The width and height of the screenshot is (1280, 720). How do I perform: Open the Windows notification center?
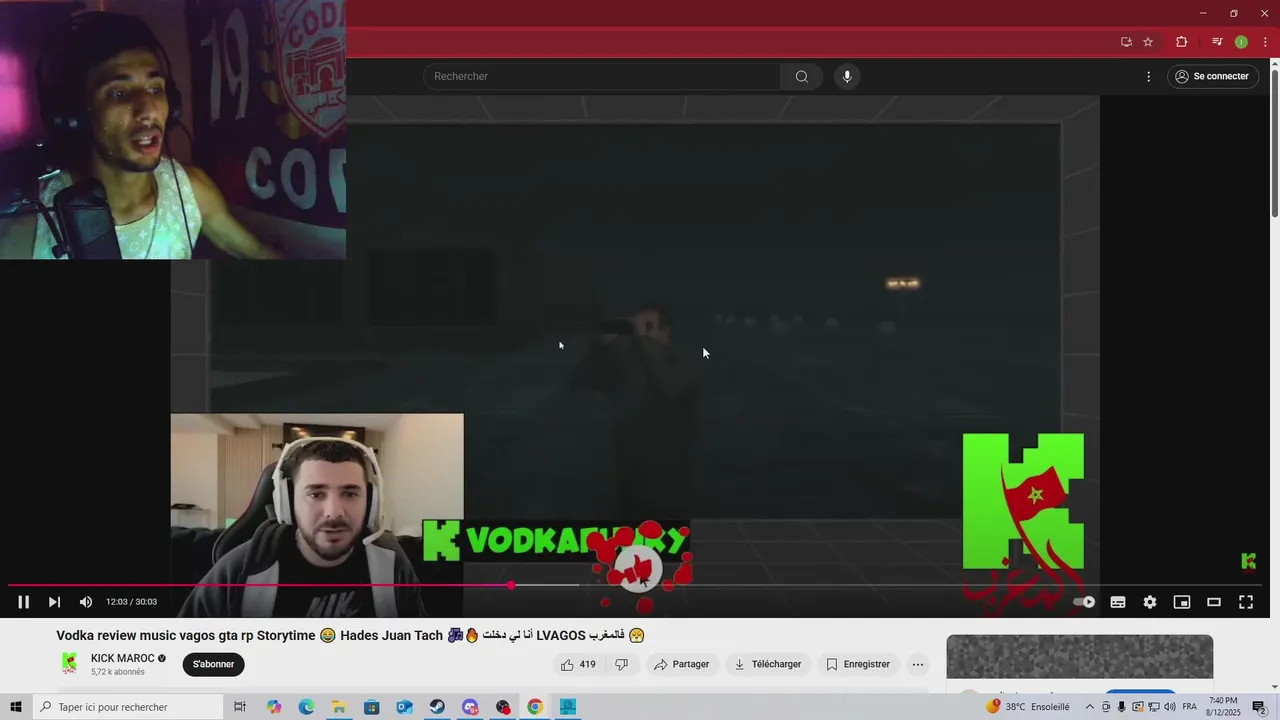click(x=1259, y=707)
